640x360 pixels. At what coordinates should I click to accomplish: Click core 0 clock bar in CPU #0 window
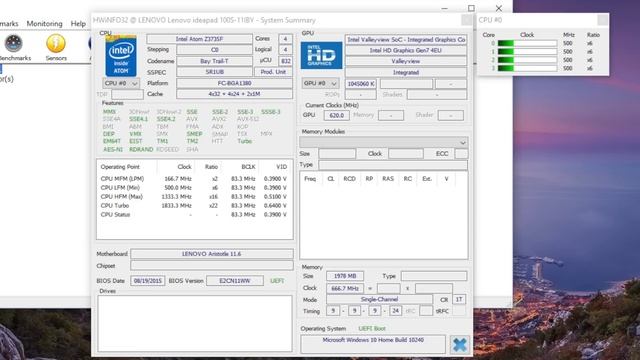coord(527,43)
